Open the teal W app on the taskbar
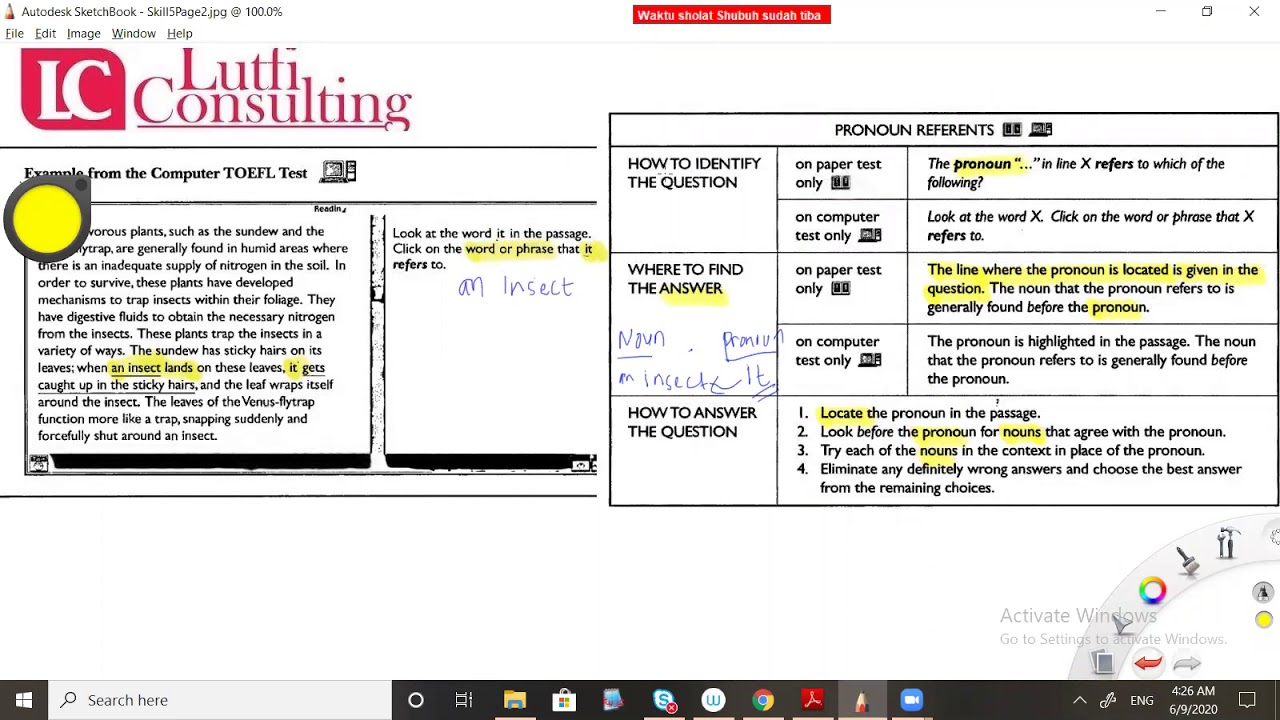The width and height of the screenshot is (1280, 720). pyautogui.click(x=713, y=700)
